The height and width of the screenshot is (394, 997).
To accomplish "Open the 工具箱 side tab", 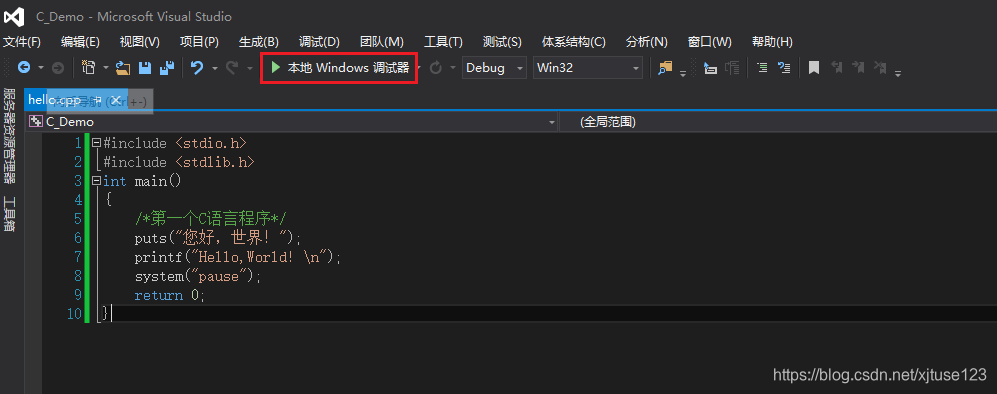I will pyautogui.click(x=10, y=214).
